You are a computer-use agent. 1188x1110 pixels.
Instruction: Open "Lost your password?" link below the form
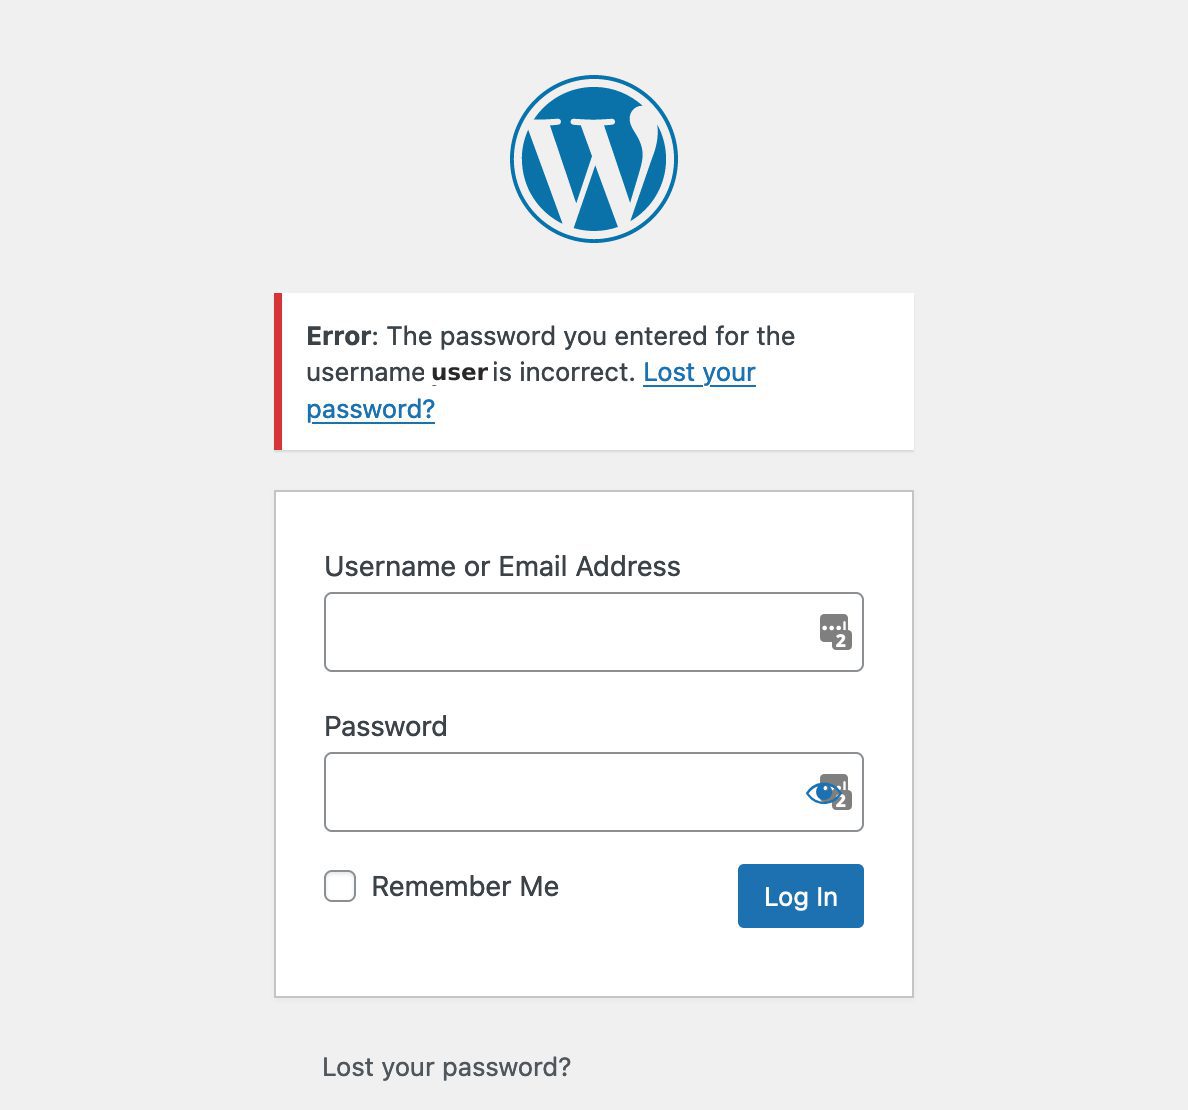(x=446, y=1067)
